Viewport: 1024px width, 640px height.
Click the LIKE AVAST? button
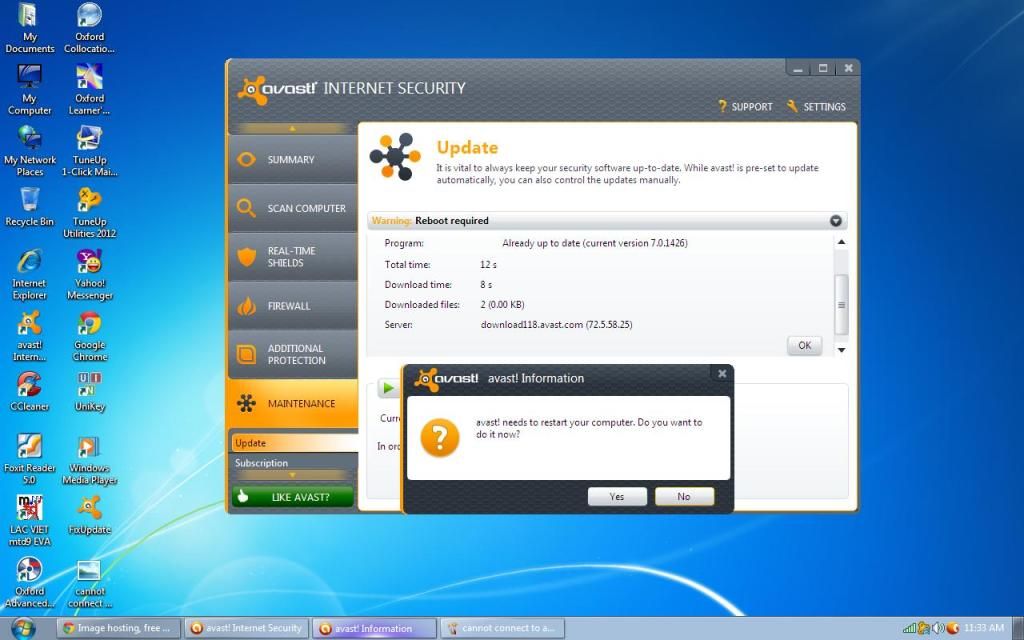pyautogui.click(x=293, y=497)
